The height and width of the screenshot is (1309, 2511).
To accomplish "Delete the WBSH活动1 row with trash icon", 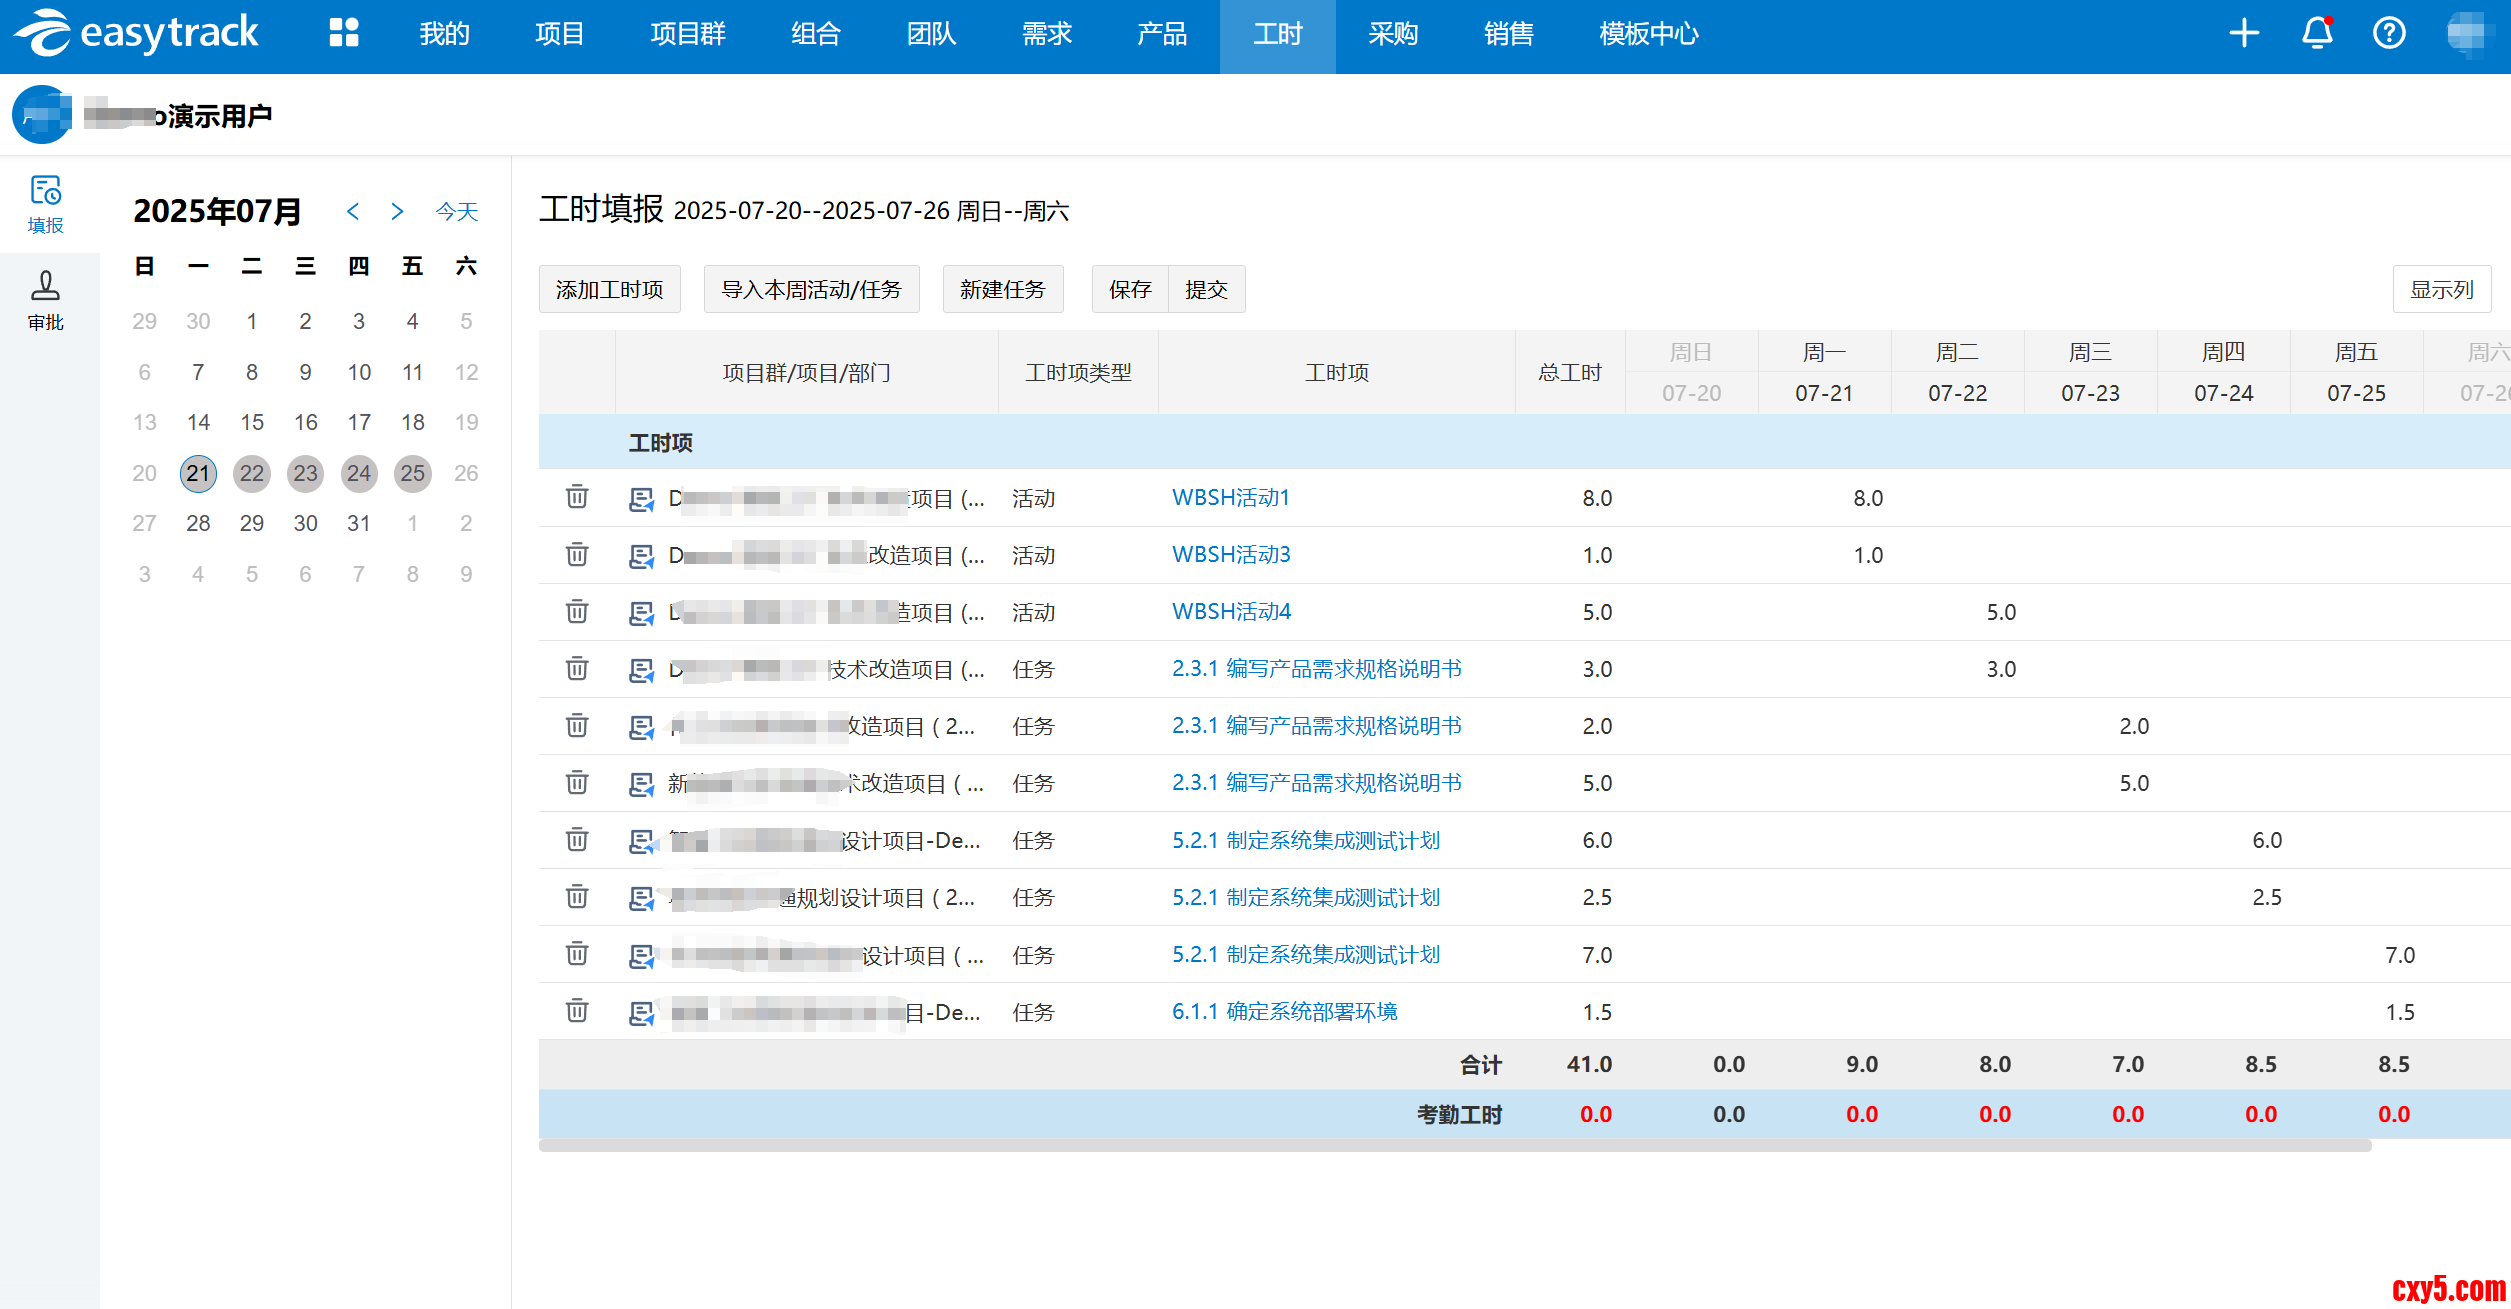I will tap(577, 497).
